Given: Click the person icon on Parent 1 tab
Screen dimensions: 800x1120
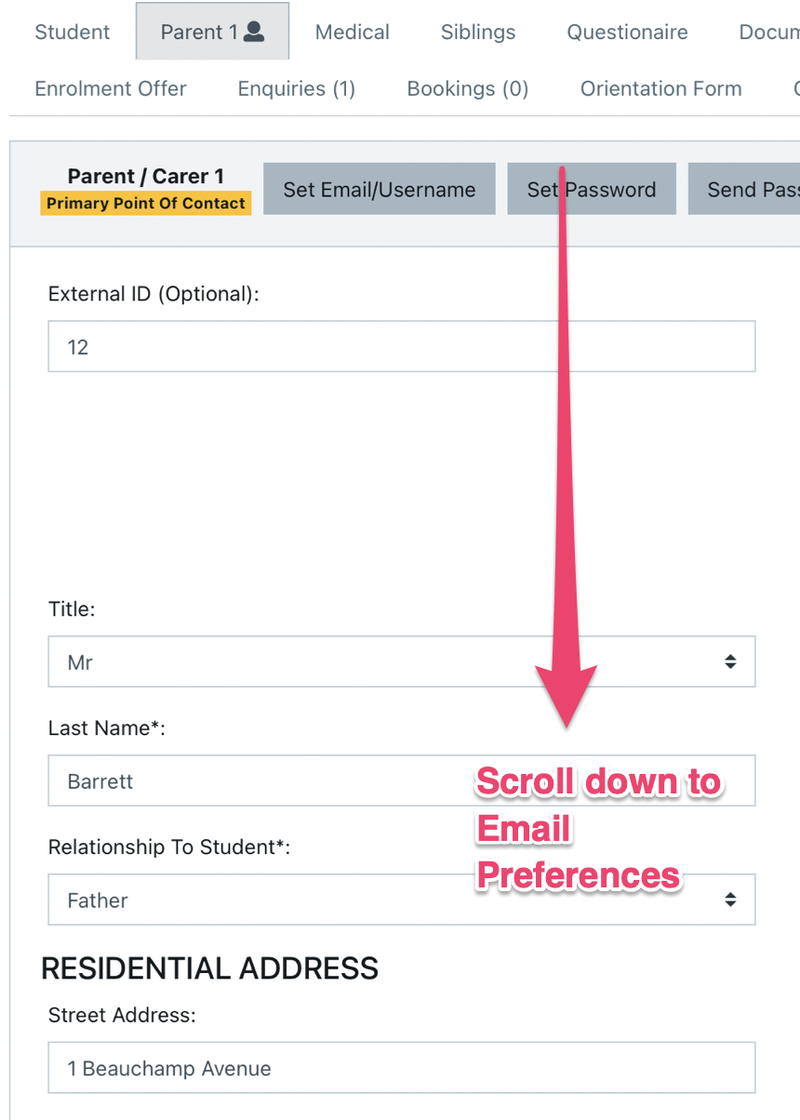Looking at the screenshot, I should (254, 32).
